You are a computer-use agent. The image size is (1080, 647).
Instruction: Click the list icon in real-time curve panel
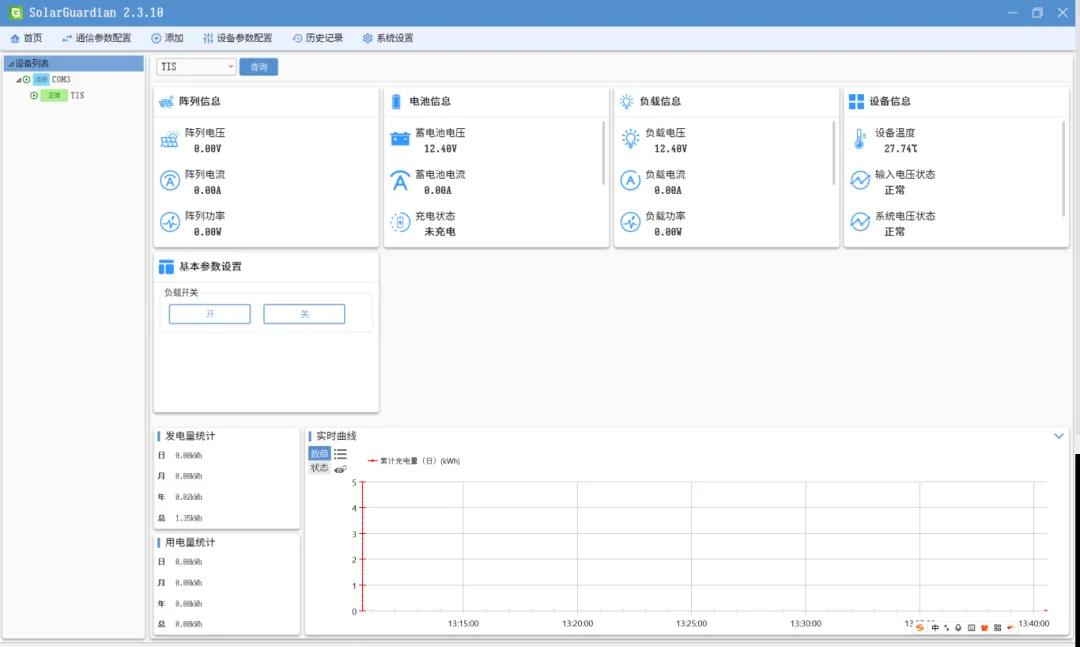(x=340, y=454)
